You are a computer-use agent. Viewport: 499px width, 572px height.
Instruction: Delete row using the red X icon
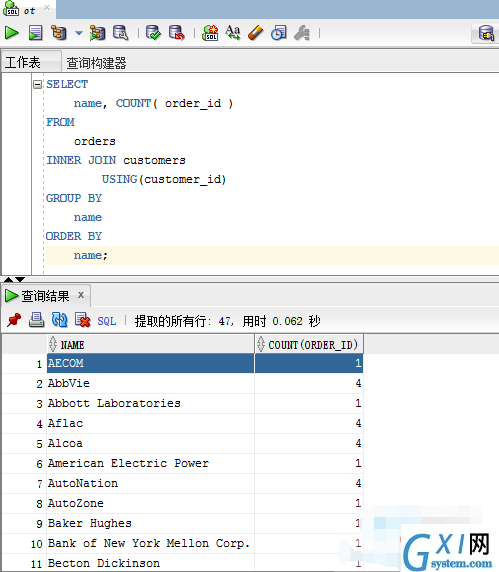82,320
